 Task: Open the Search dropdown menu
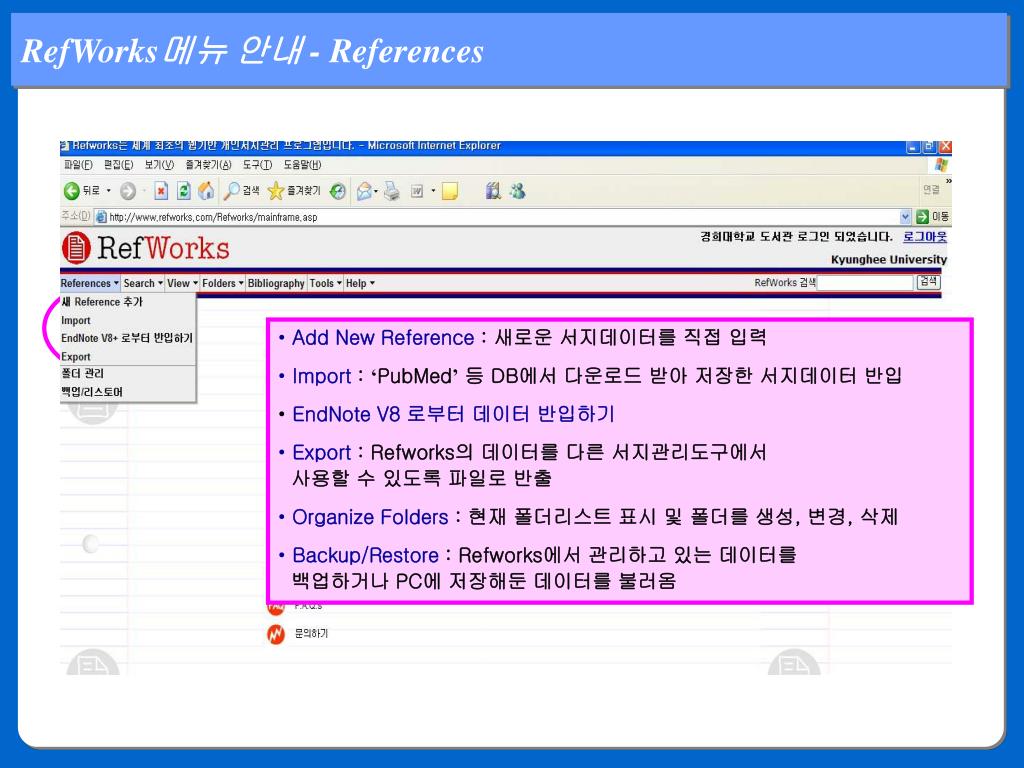click(143, 283)
